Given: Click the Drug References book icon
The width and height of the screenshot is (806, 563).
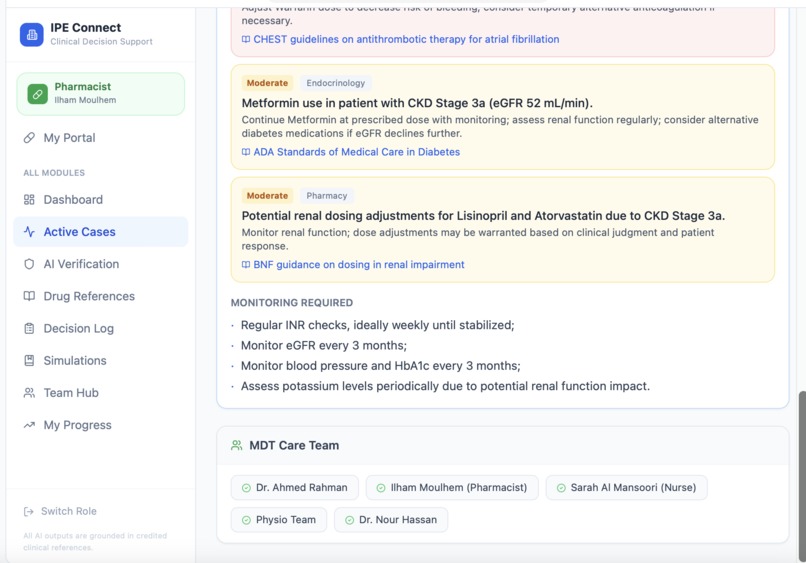Looking at the screenshot, I should (x=29, y=296).
